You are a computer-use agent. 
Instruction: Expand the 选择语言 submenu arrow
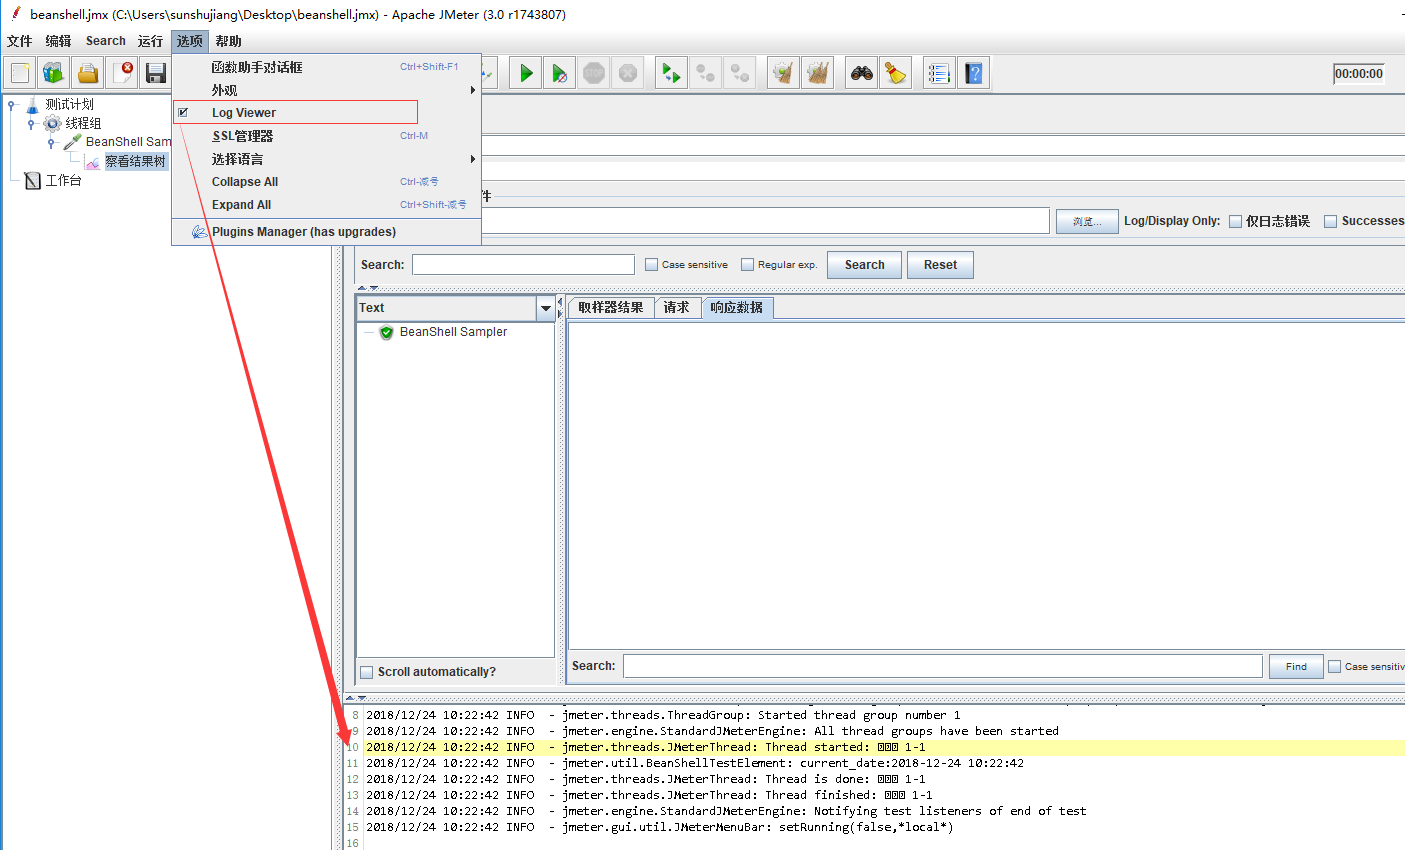pyautogui.click(x=473, y=159)
